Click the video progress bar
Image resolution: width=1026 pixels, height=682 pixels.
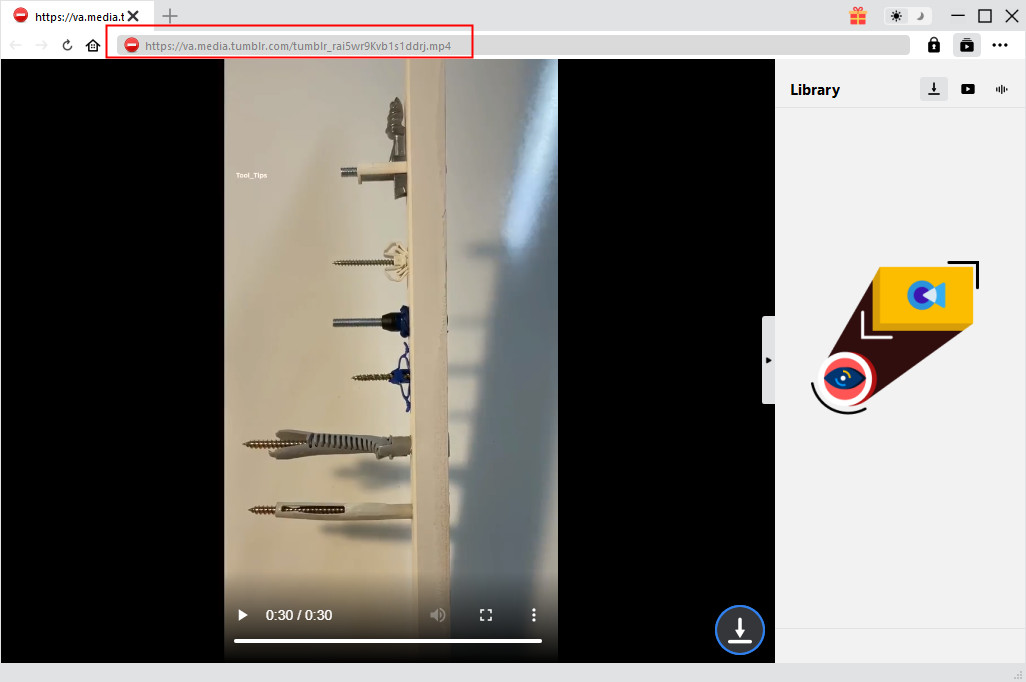coord(390,641)
